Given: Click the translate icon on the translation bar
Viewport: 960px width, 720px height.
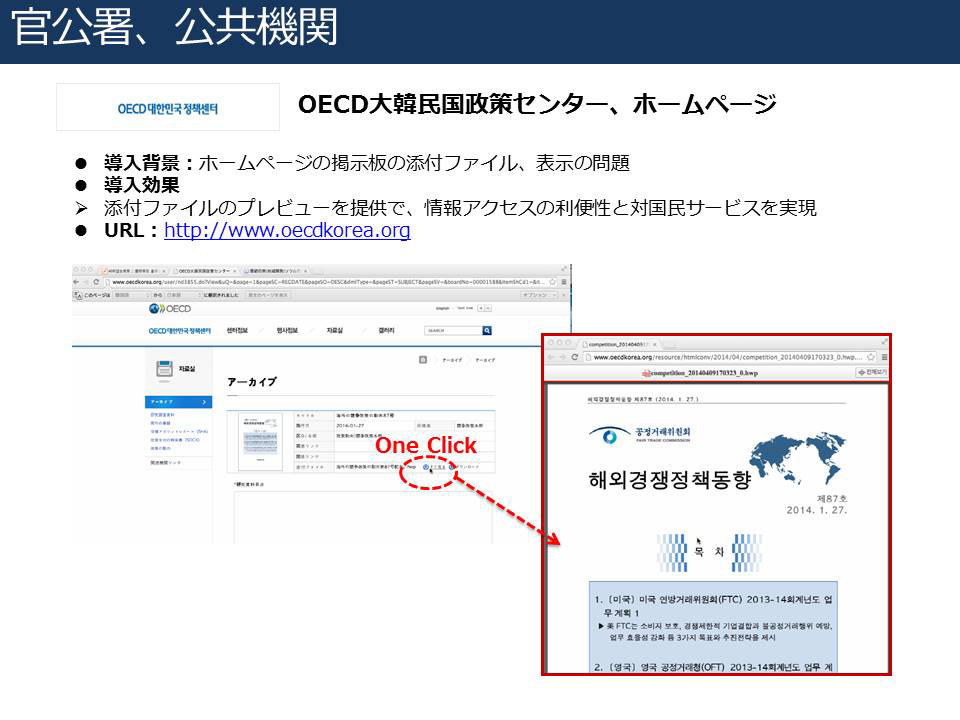Looking at the screenshot, I should click(x=78, y=295).
